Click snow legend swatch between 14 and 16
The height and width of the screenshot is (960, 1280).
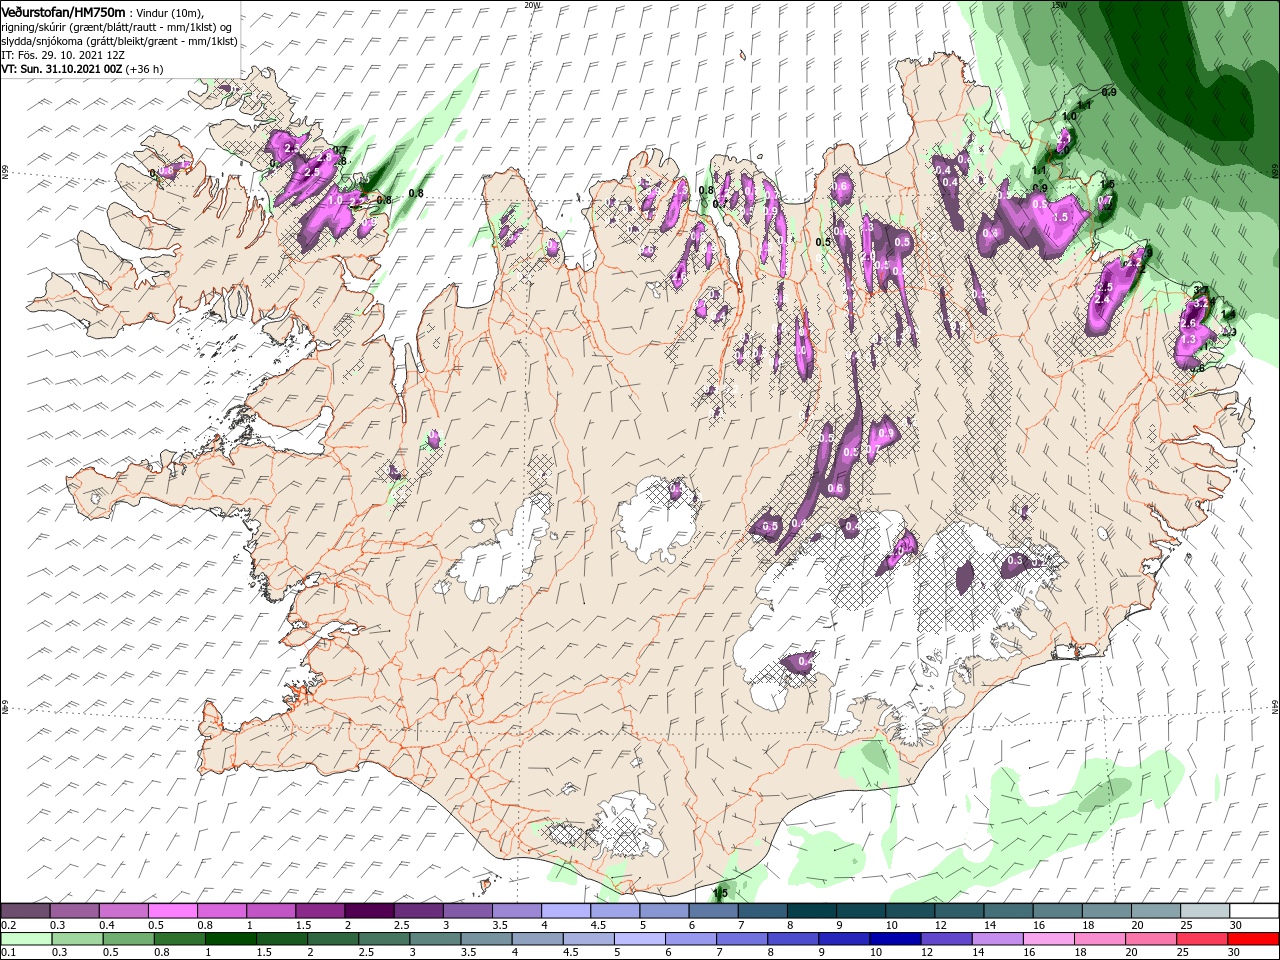tap(1008, 911)
